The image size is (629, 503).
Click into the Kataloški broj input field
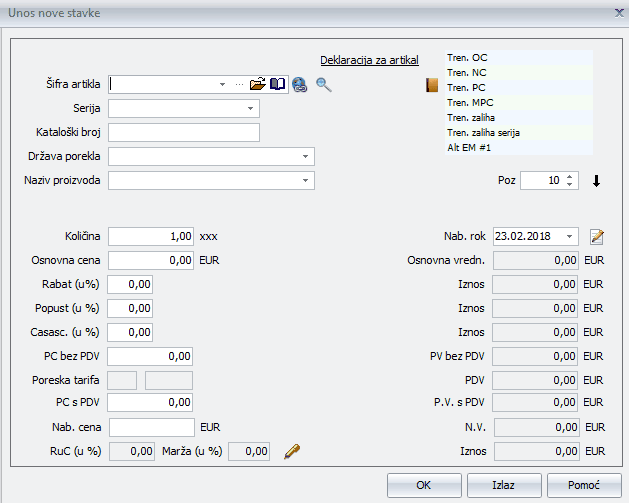coord(184,133)
